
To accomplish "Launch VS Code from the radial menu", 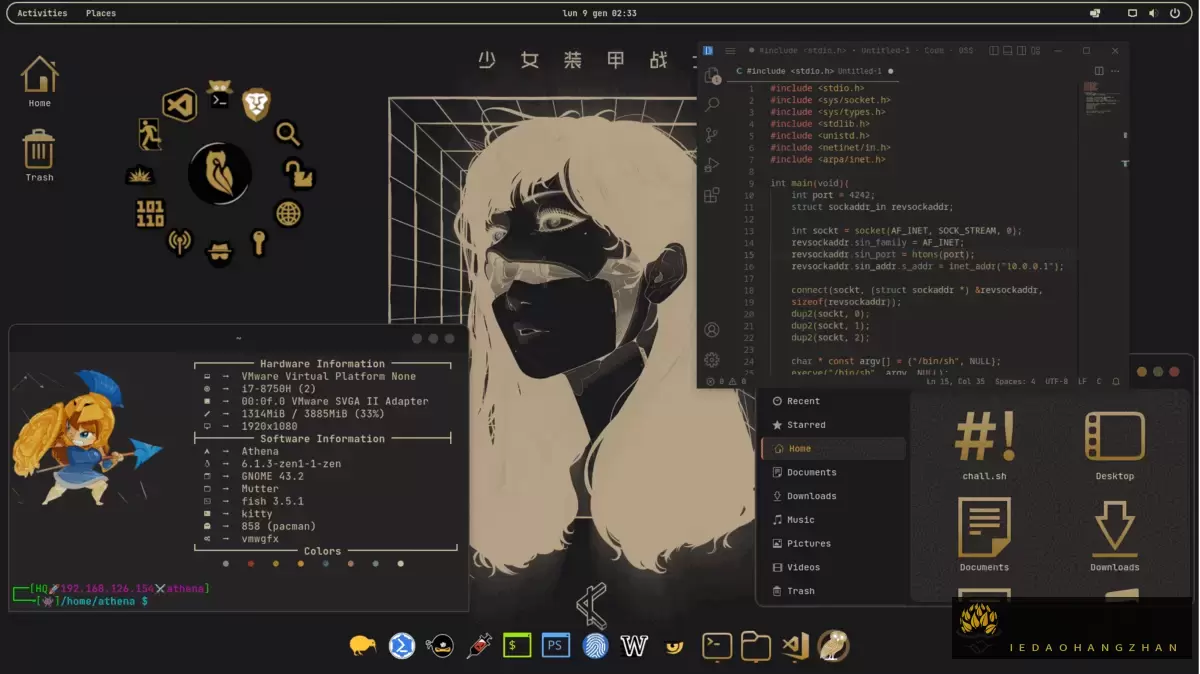I will pyautogui.click(x=180, y=104).
